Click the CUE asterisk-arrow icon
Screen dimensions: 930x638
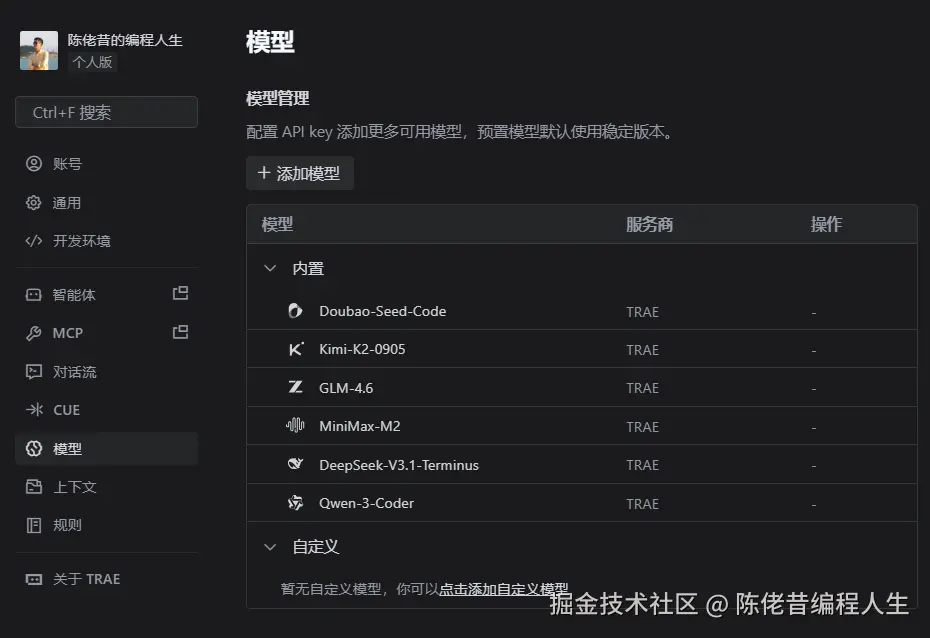coord(34,410)
